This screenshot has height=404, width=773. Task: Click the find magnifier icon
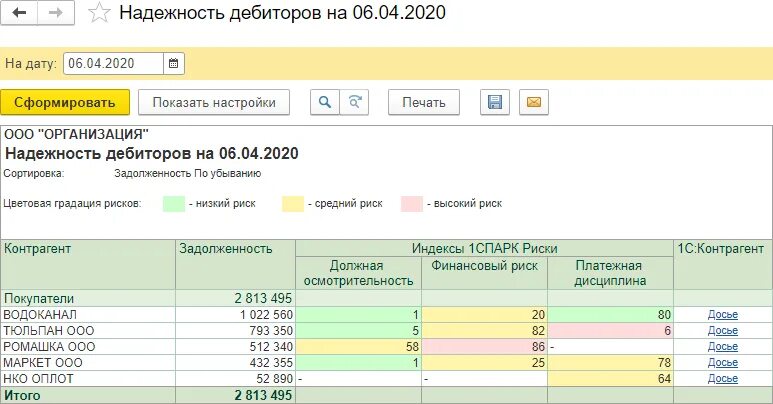(x=324, y=102)
